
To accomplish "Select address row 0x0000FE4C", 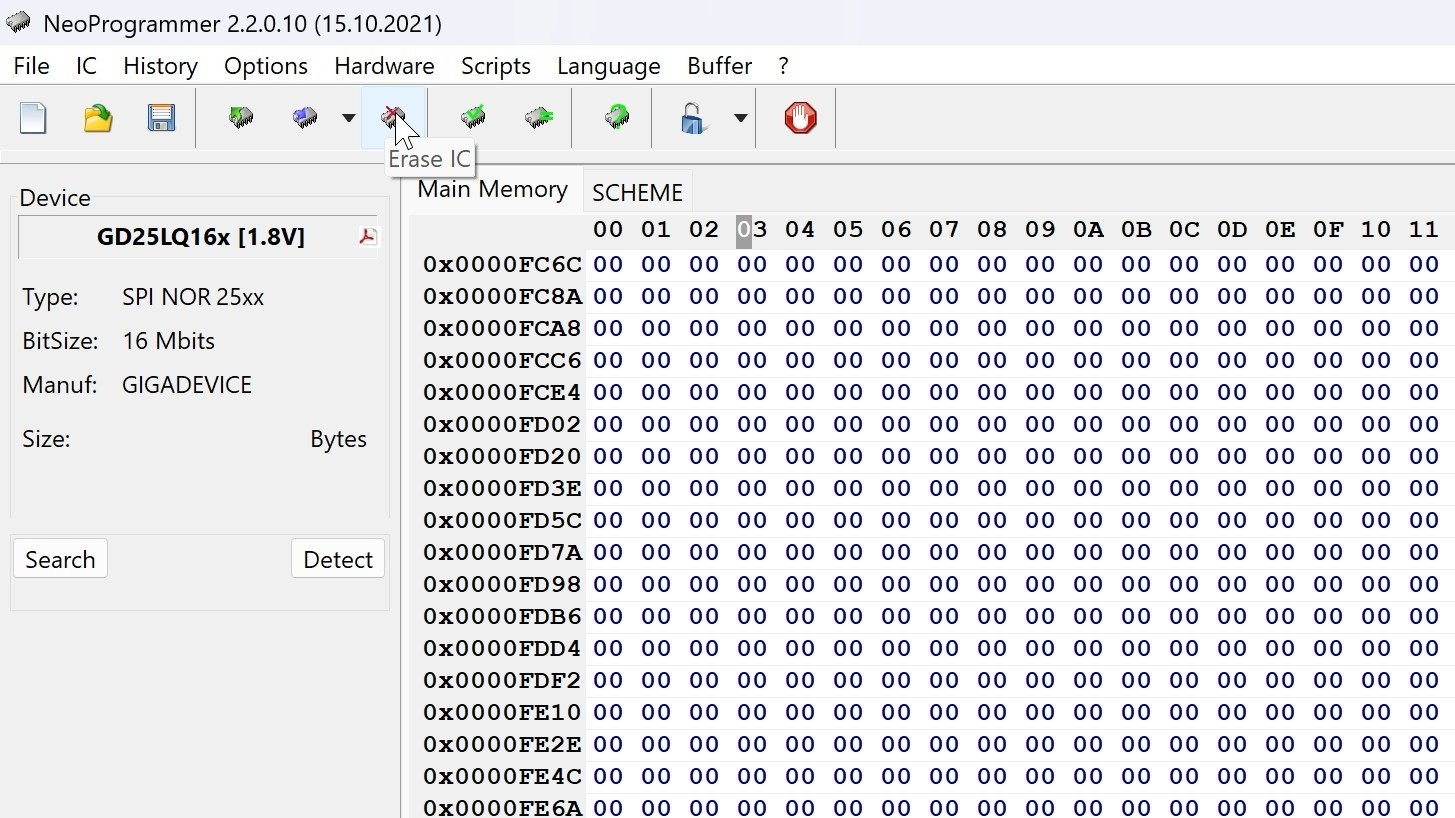I will [x=502, y=777].
